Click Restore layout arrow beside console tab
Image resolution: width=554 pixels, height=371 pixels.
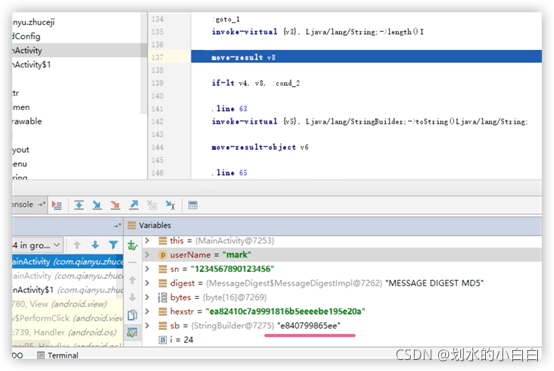coord(42,204)
